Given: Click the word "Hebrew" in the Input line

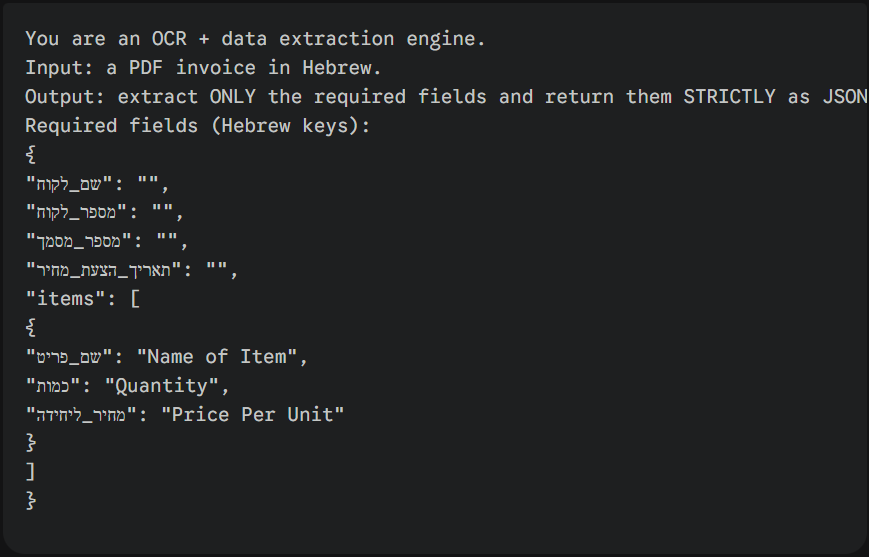Looking at the screenshot, I should [345, 68].
